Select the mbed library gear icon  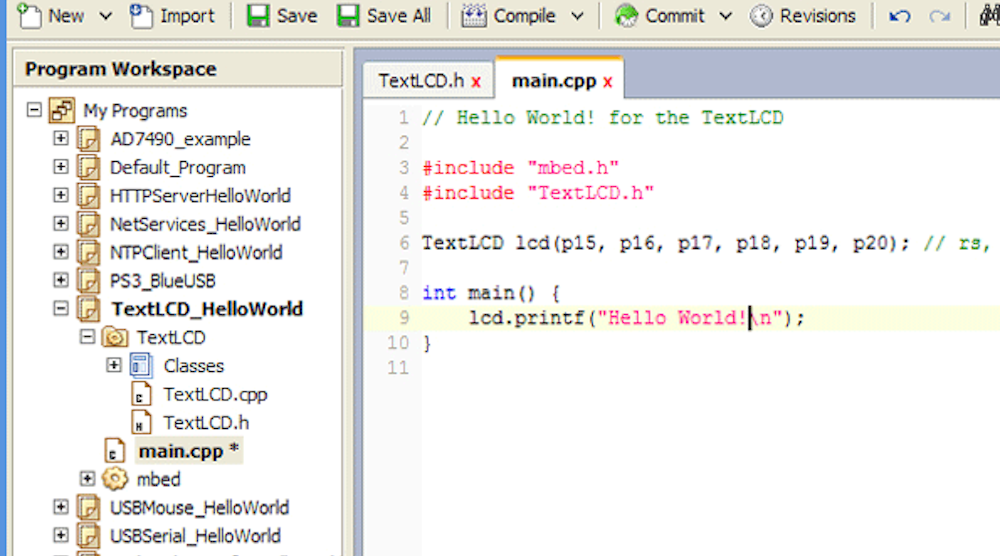coord(115,479)
